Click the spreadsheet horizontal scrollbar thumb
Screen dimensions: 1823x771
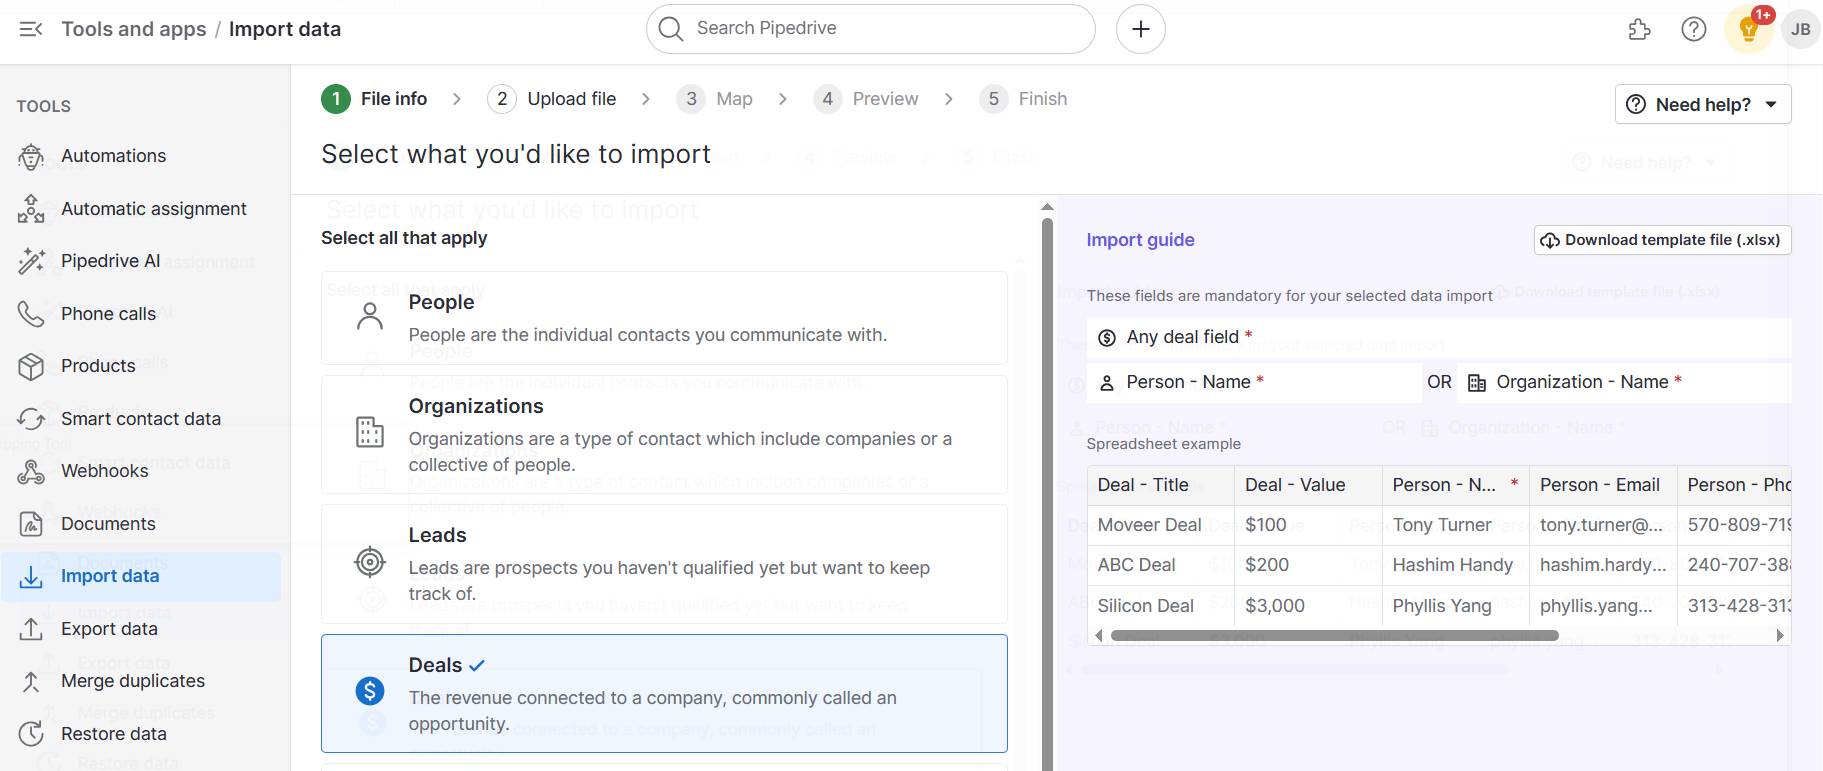(x=1334, y=635)
